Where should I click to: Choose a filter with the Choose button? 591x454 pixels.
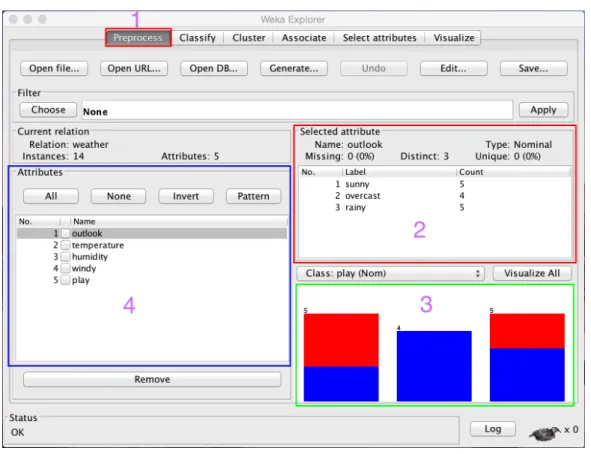click(48, 110)
